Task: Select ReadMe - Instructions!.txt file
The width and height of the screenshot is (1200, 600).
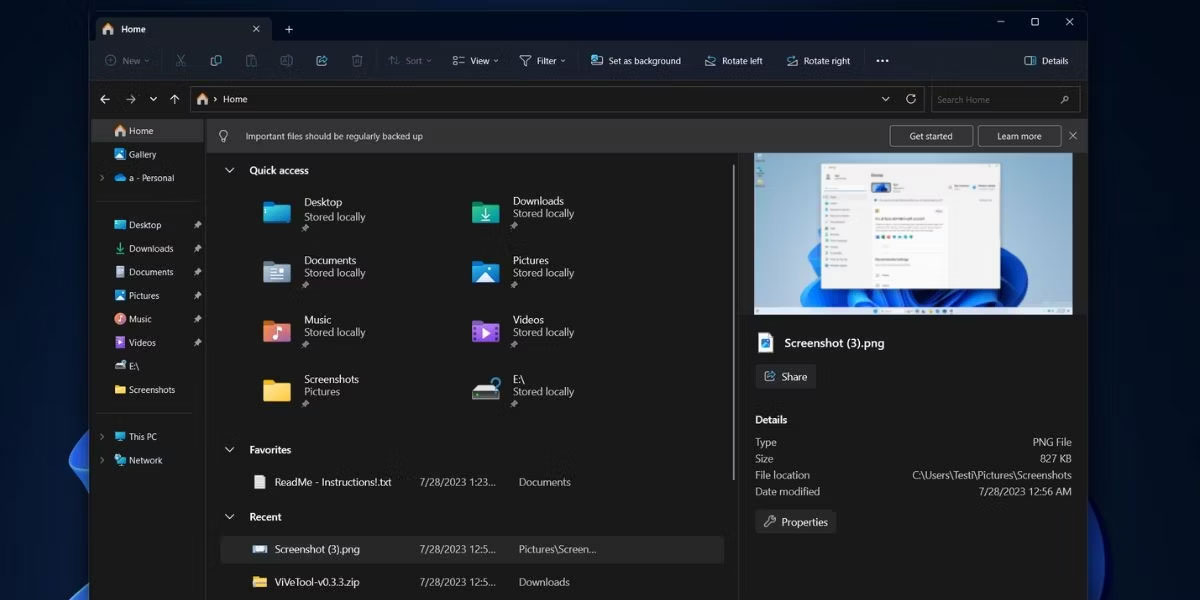Action: 472,482
